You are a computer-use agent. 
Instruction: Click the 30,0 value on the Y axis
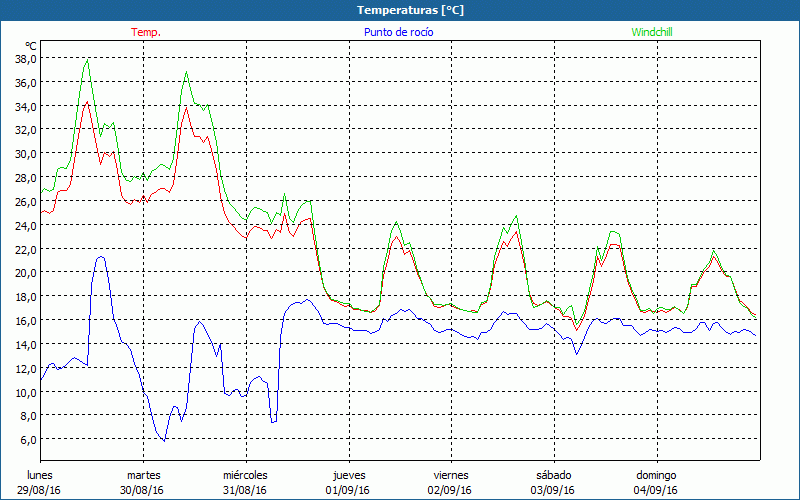coord(26,153)
